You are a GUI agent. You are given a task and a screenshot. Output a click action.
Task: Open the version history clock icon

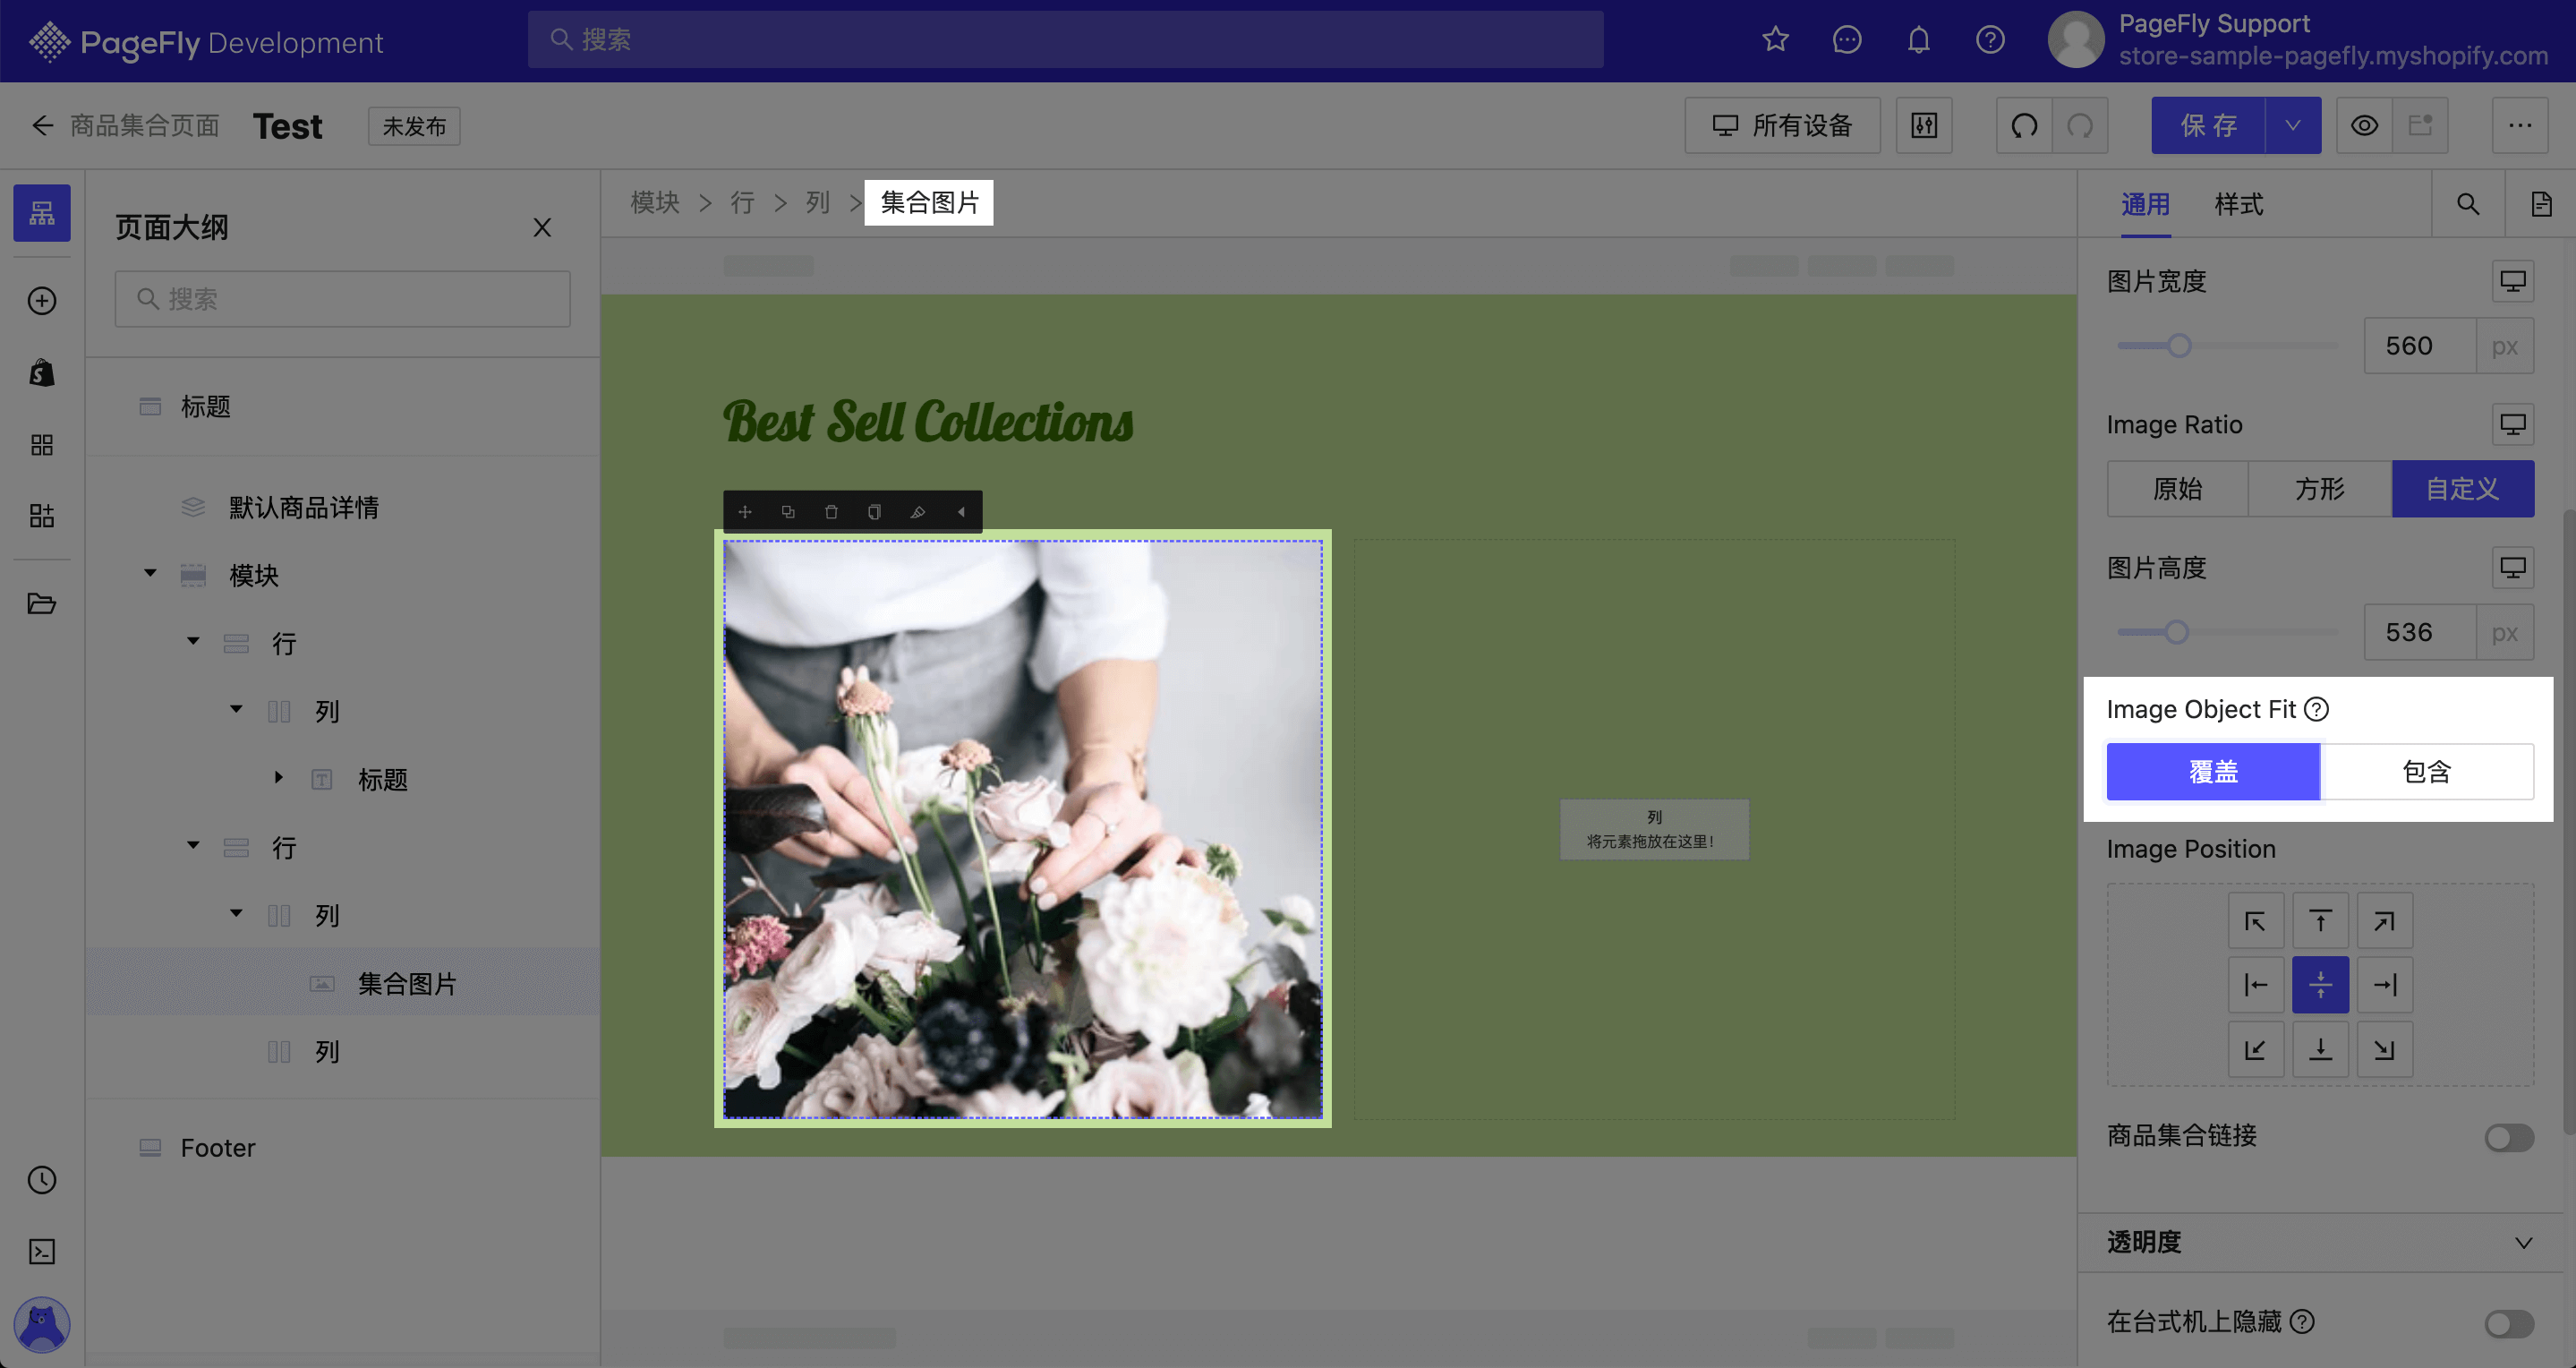pyautogui.click(x=42, y=1181)
